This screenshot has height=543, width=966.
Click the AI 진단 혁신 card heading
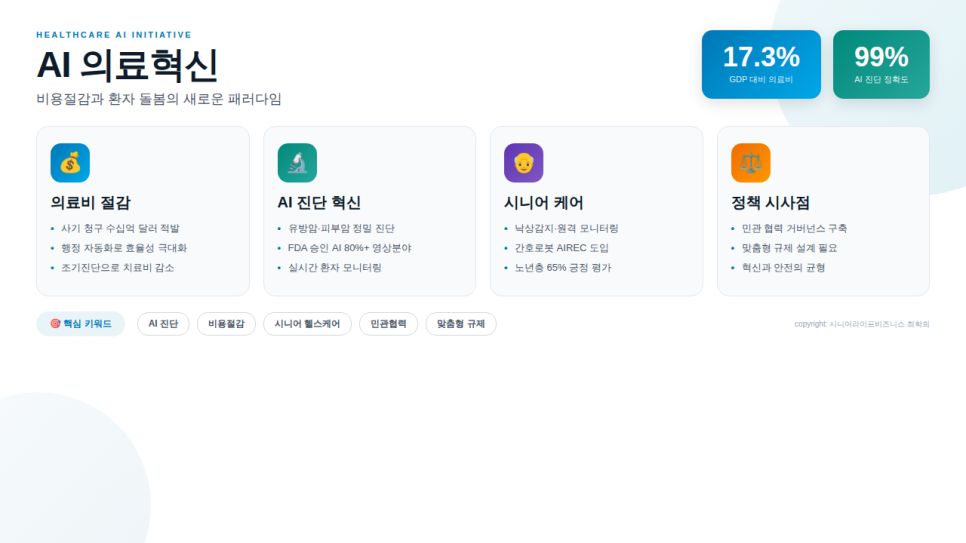[319, 203]
